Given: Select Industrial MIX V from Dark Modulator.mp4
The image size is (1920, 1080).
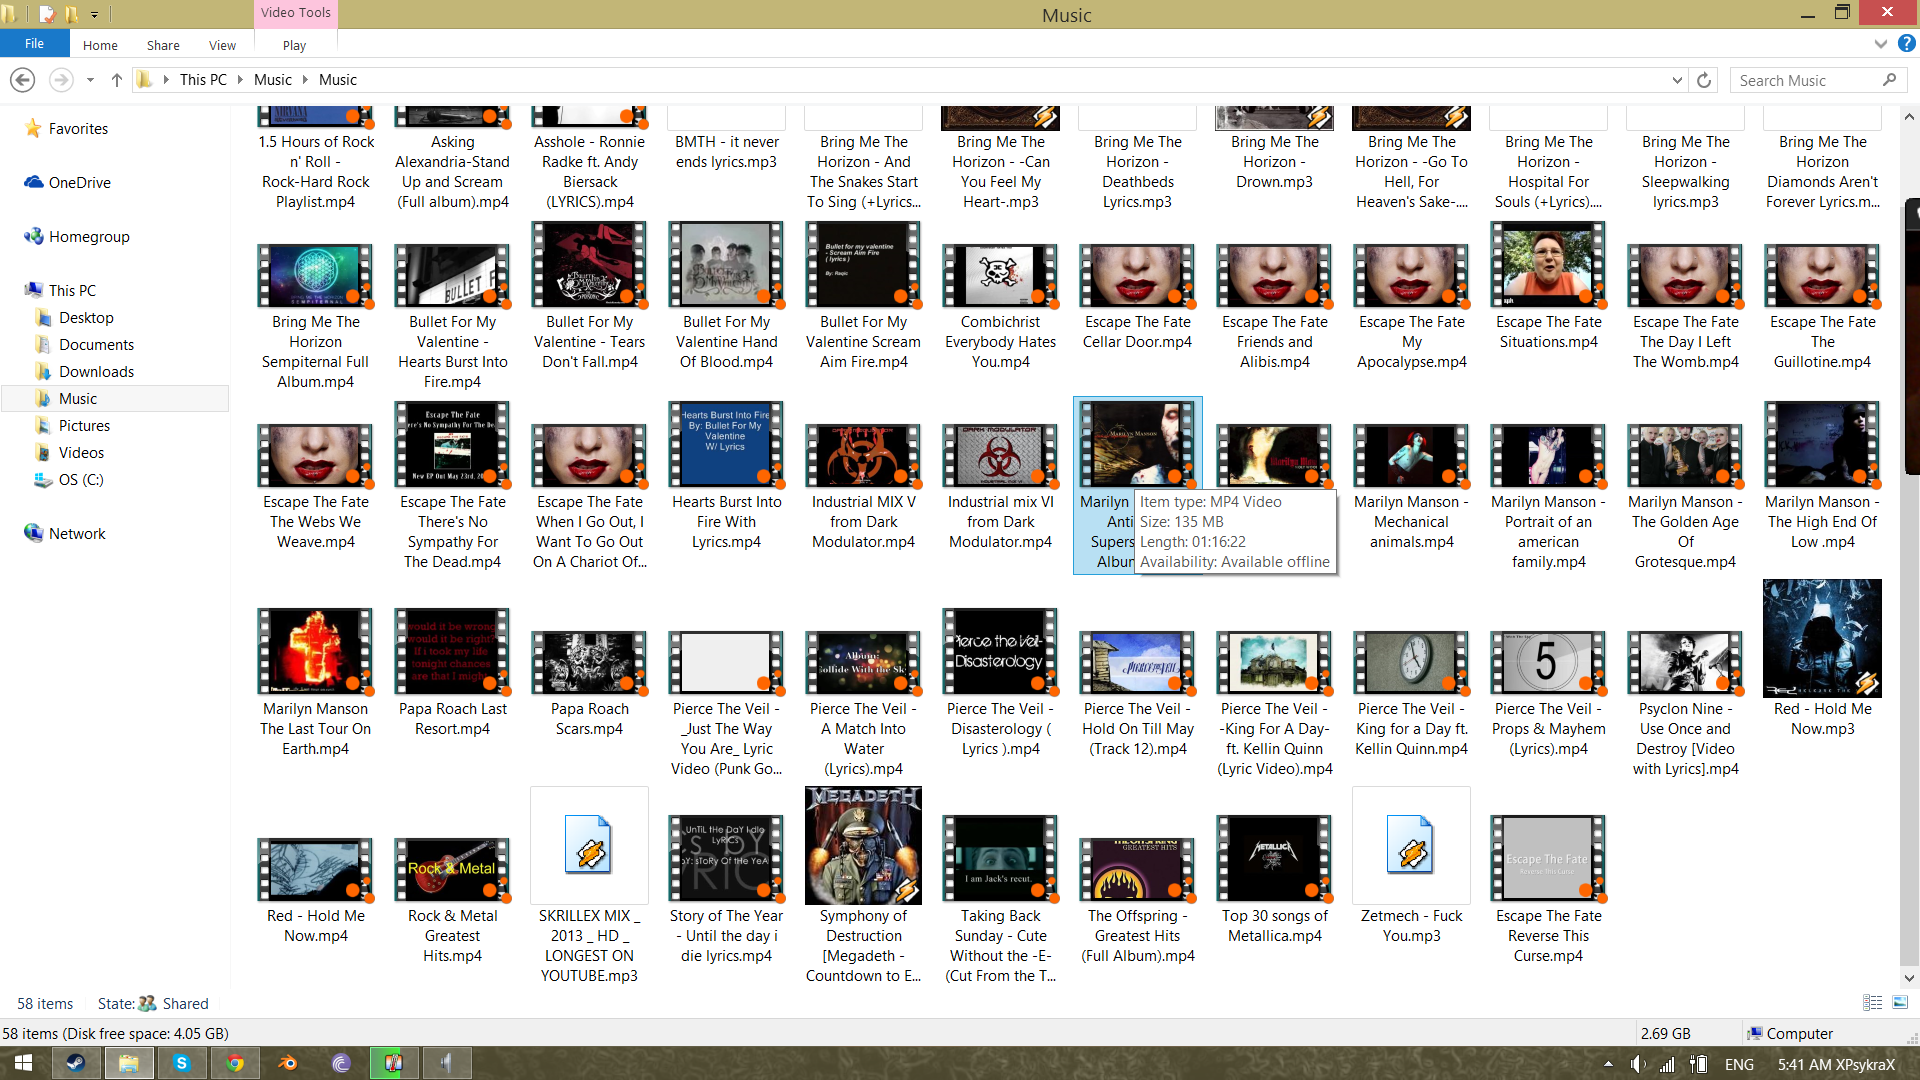Looking at the screenshot, I should click(863, 487).
